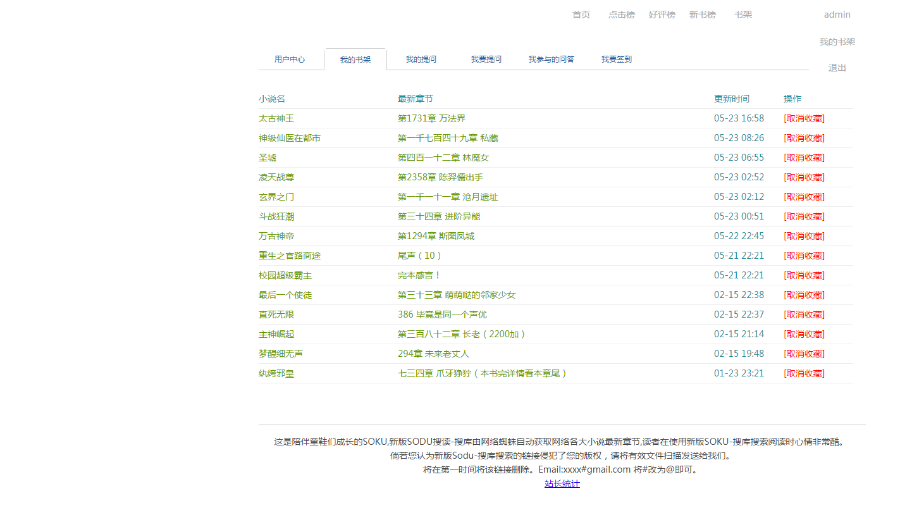The width and height of the screenshot is (900, 522).
Task: Open the novel 最后一个使徒
Action: click(x=285, y=295)
